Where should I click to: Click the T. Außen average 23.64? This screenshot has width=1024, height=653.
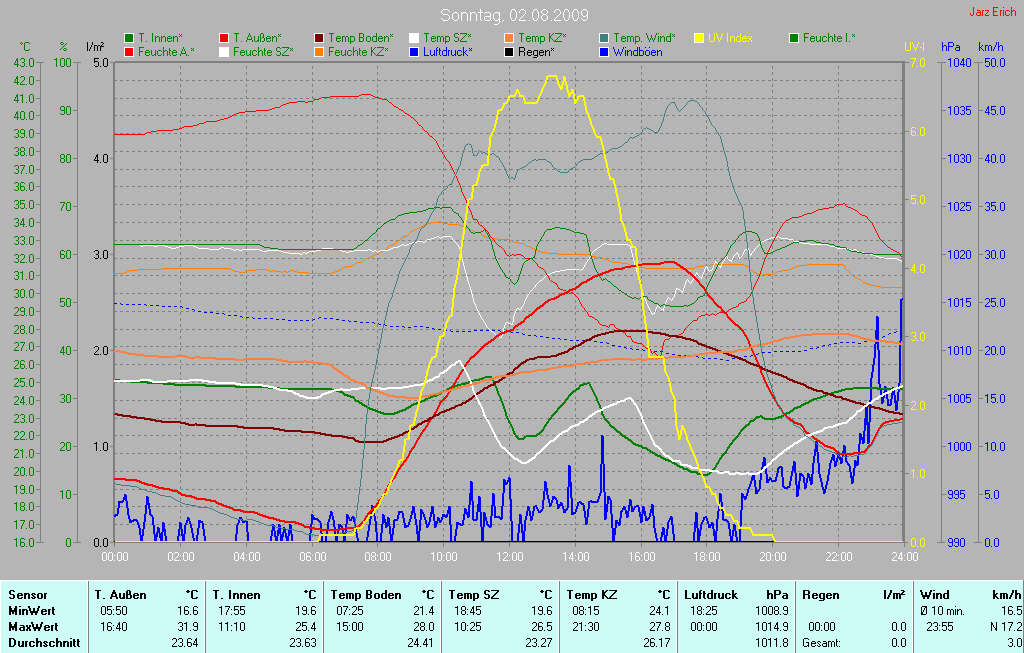pos(184,643)
